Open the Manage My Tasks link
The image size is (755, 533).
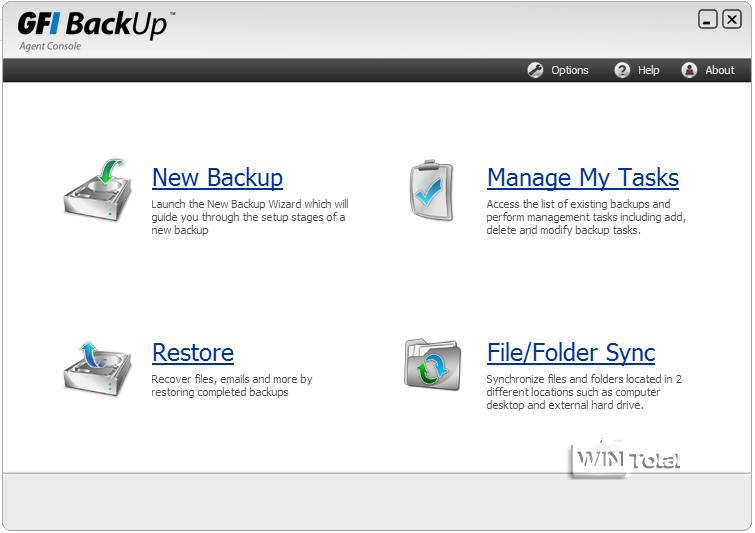pyautogui.click(x=582, y=178)
